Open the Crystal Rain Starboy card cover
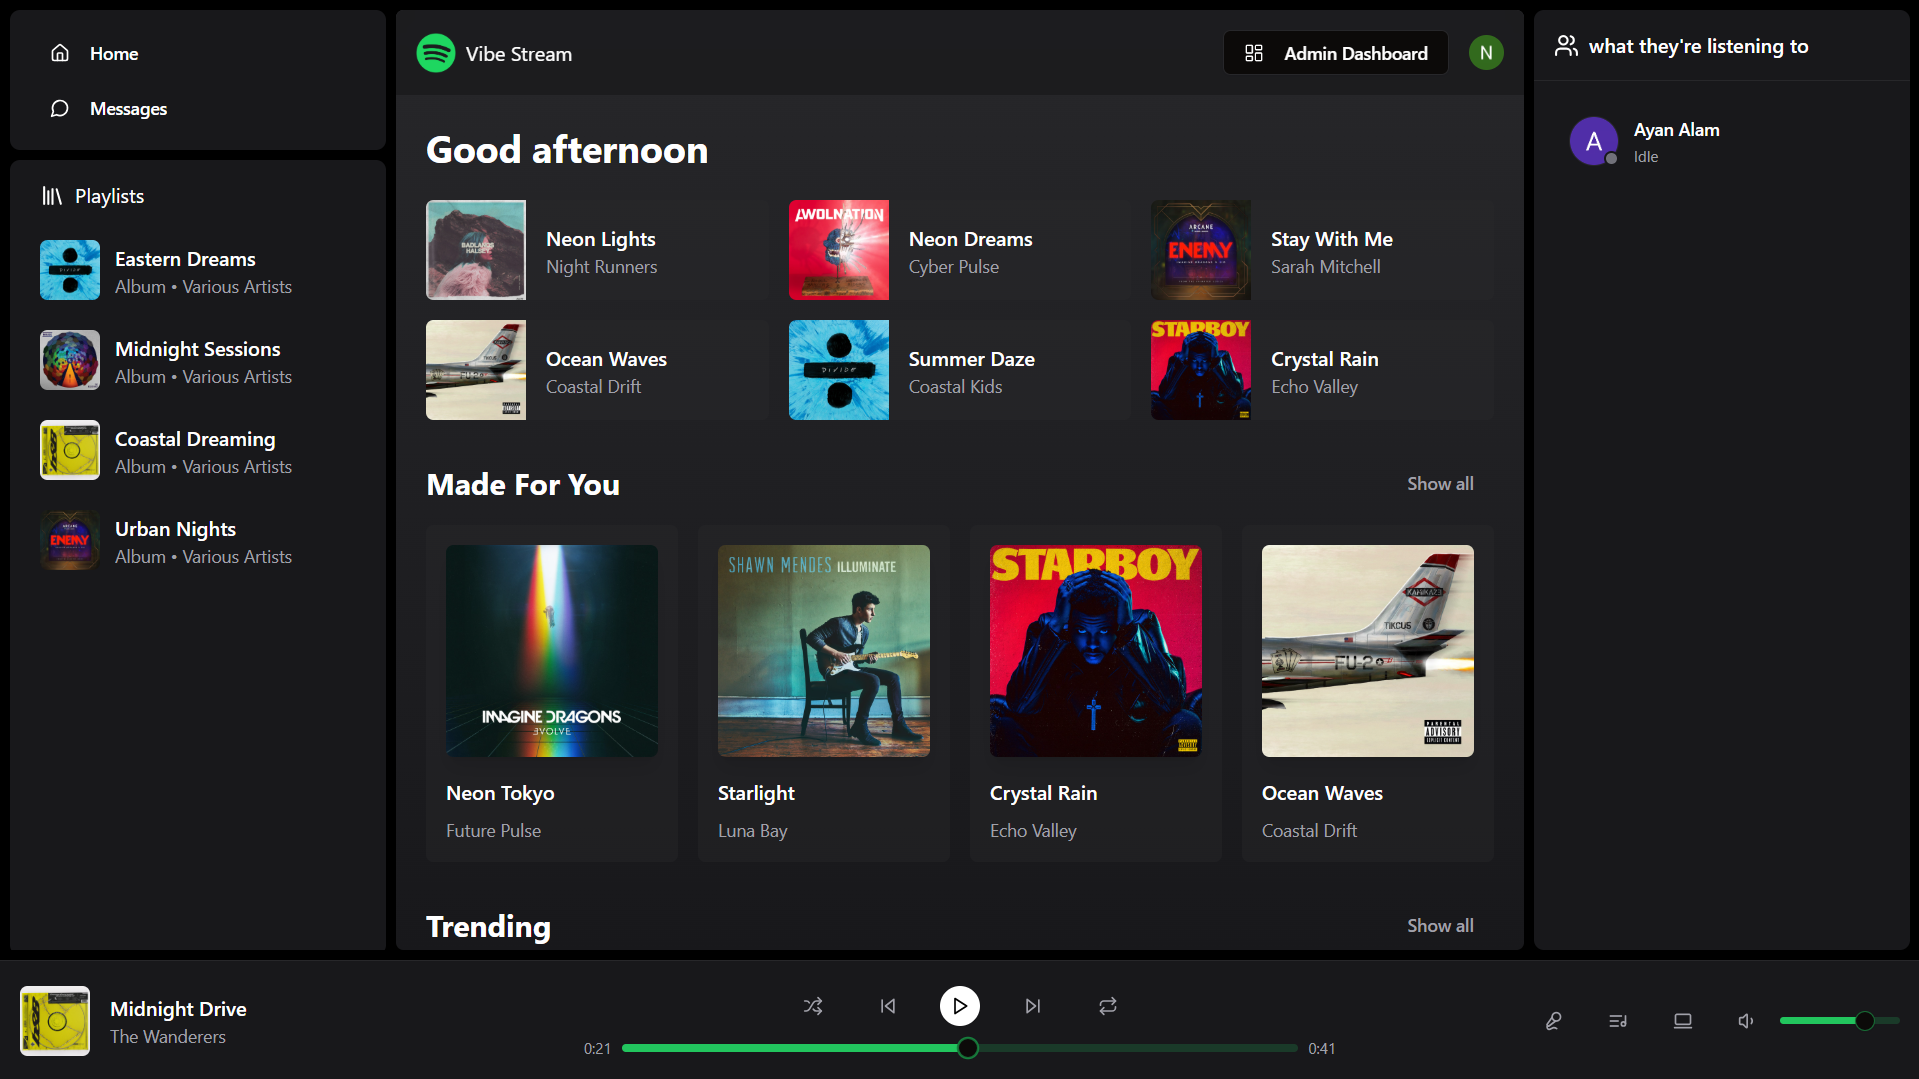The height and width of the screenshot is (1079, 1919). click(1096, 651)
